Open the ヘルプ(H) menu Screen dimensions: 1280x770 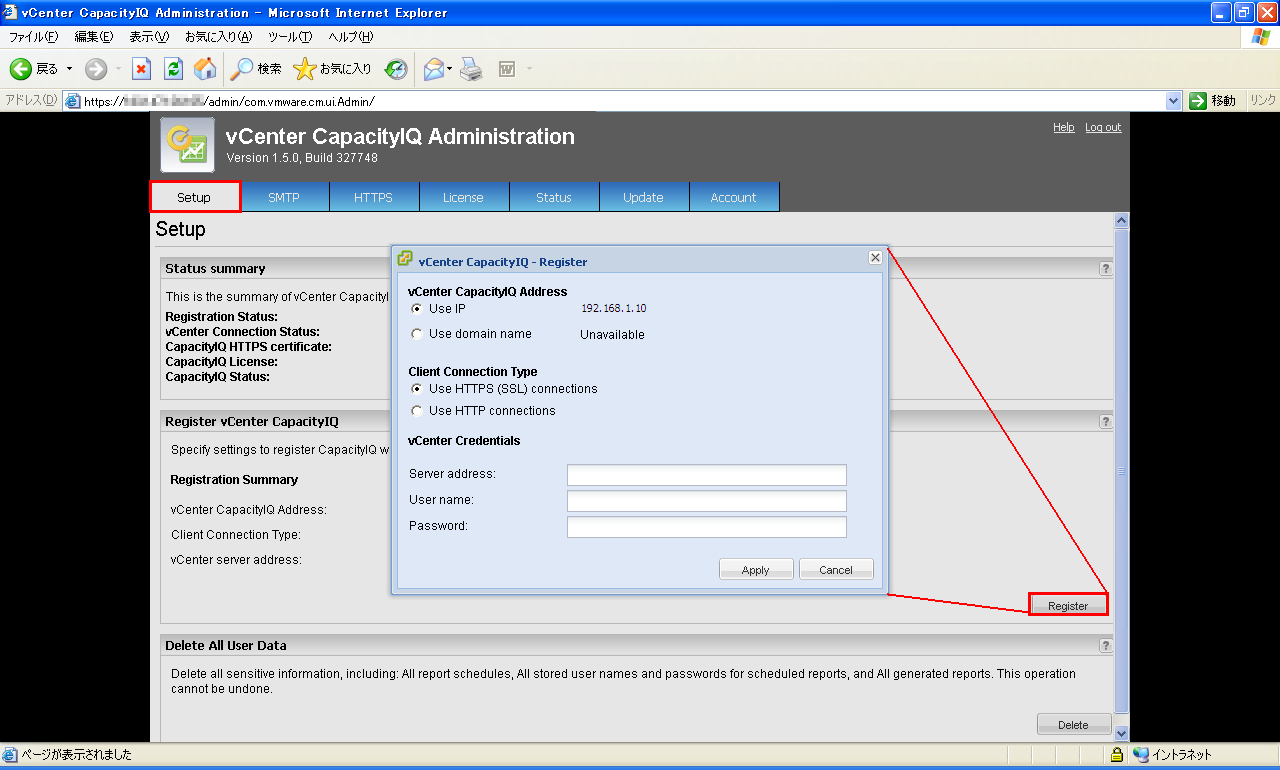click(351, 37)
